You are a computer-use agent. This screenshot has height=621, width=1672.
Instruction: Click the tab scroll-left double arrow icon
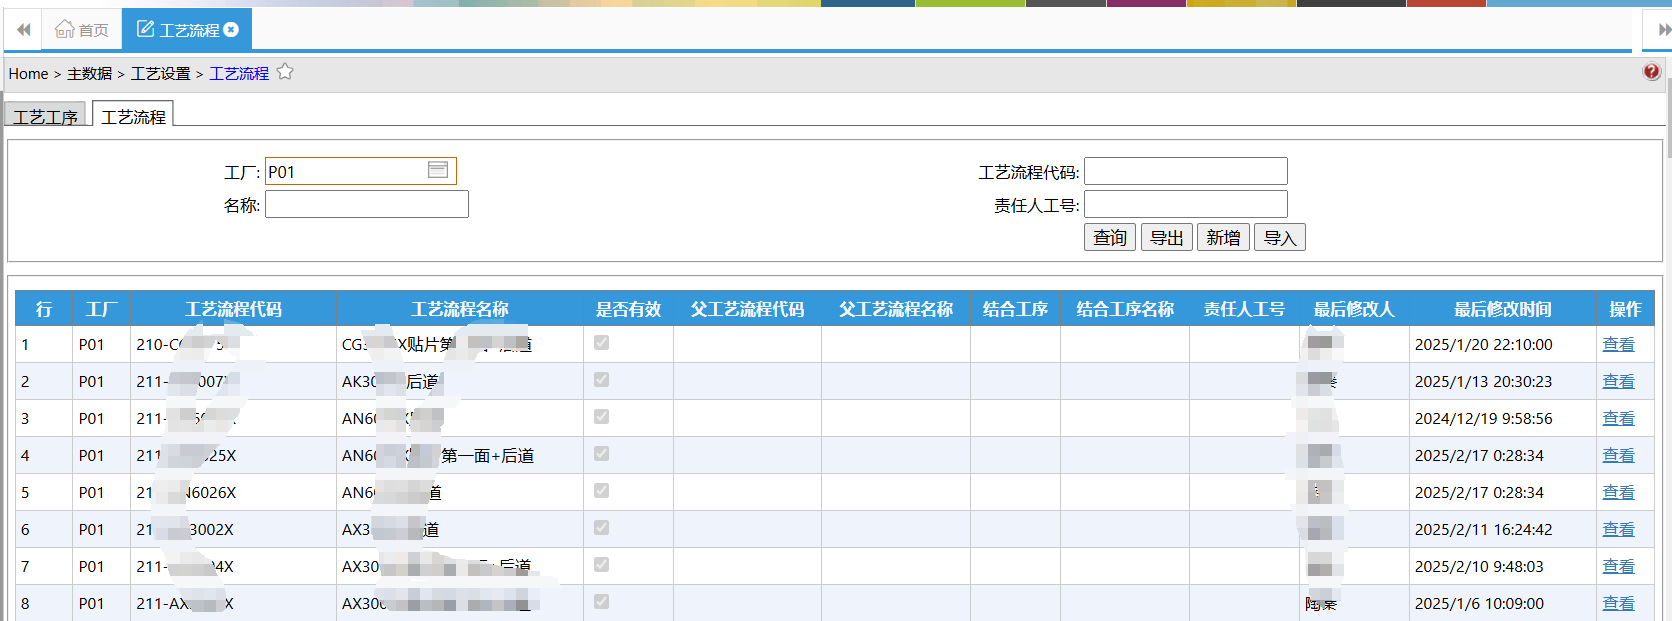[24, 29]
